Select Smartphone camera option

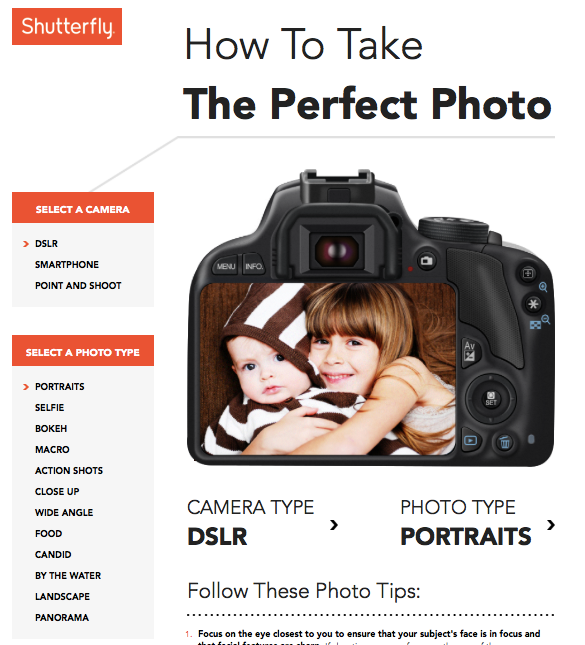click(67, 264)
